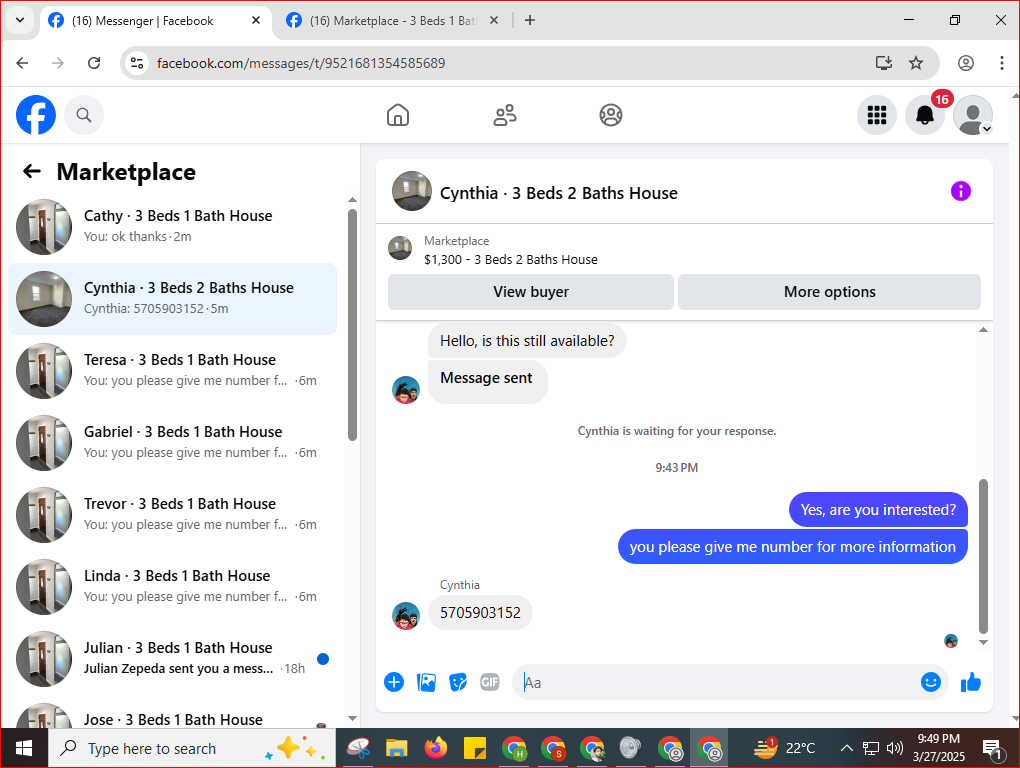This screenshot has height=768, width=1020.
Task: Click the 'Hello, is this still available?' message
Action: 527,341
